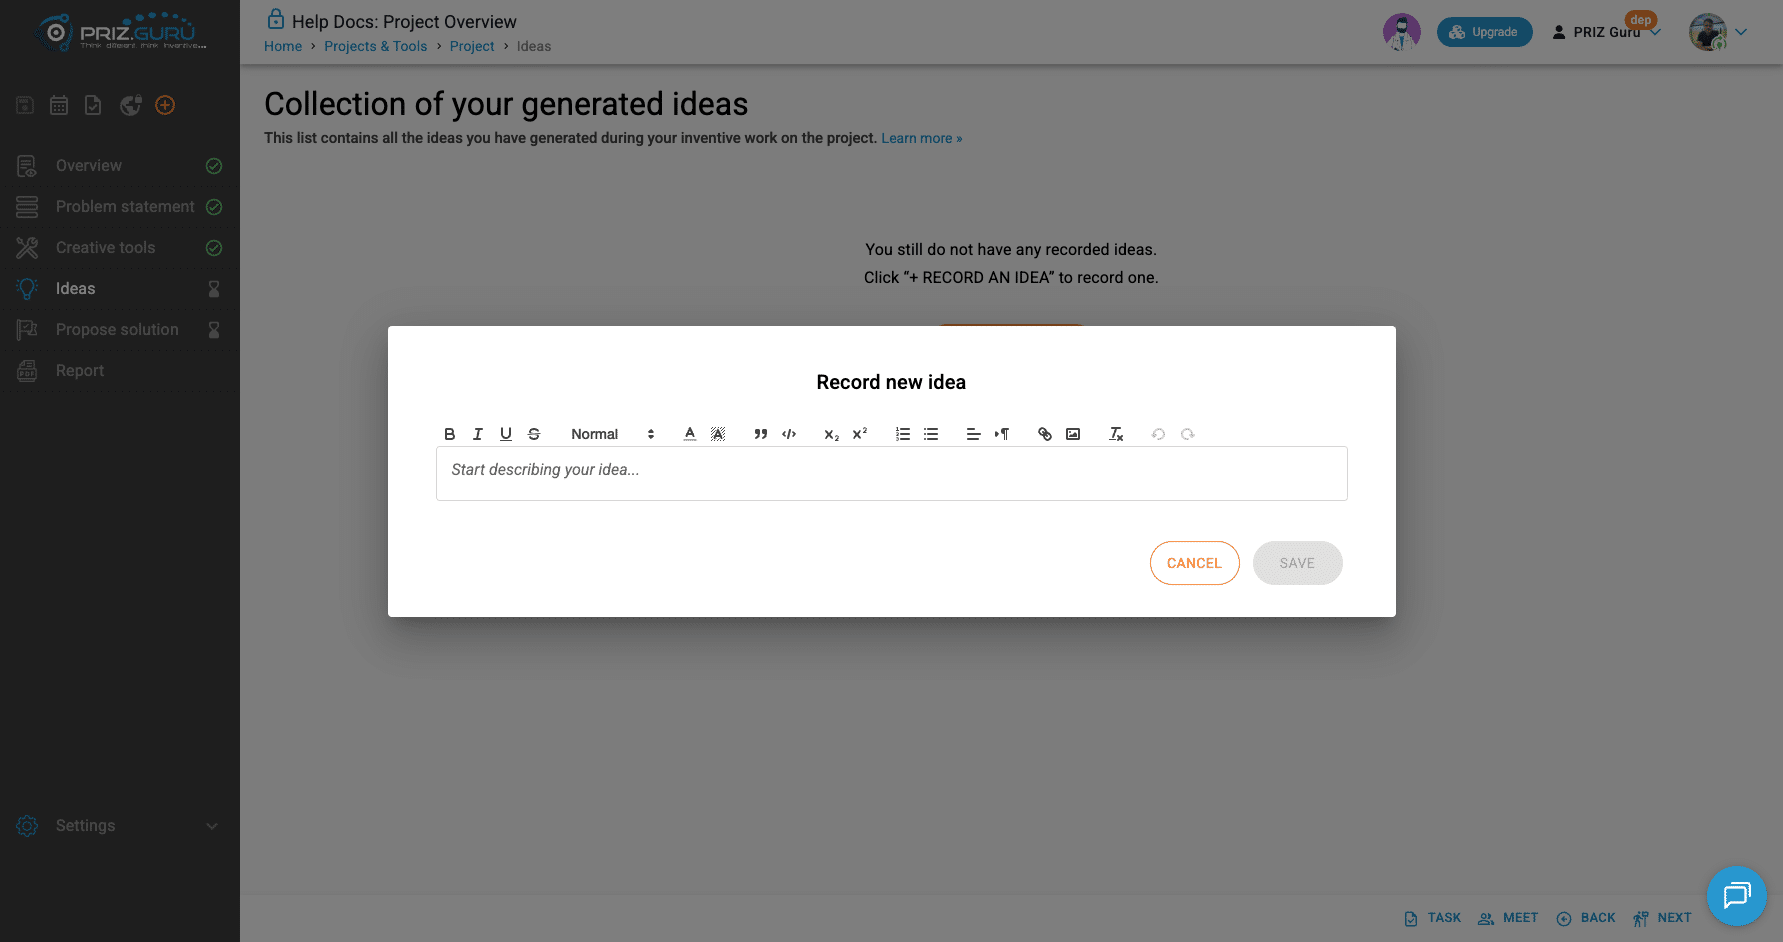Screen dimensions: 1783x942
Task: Open Overview in the sidebar
Action: (x=120, y=166)
